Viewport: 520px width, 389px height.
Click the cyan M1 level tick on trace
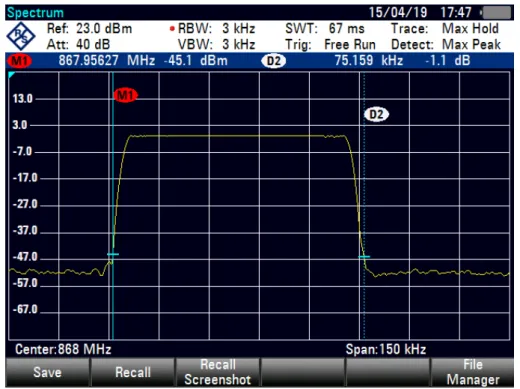(x=113, y=254)
